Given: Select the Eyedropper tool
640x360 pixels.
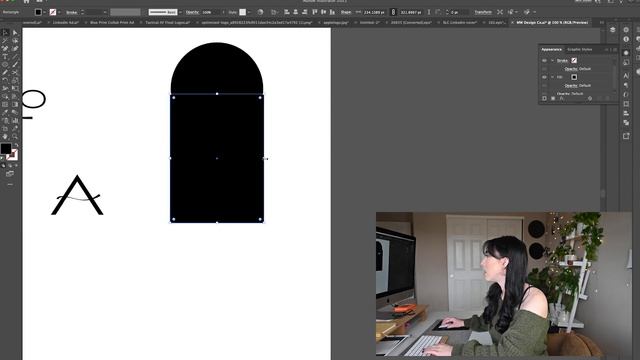Looking at the screenshot, I should (x=5, y=112).
